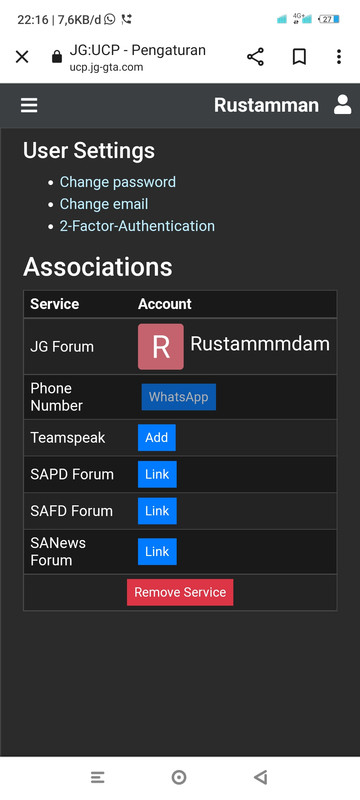Select the Teamspeak row label
The height and width of the screenshot is (800, 360).
click(68, 438)
